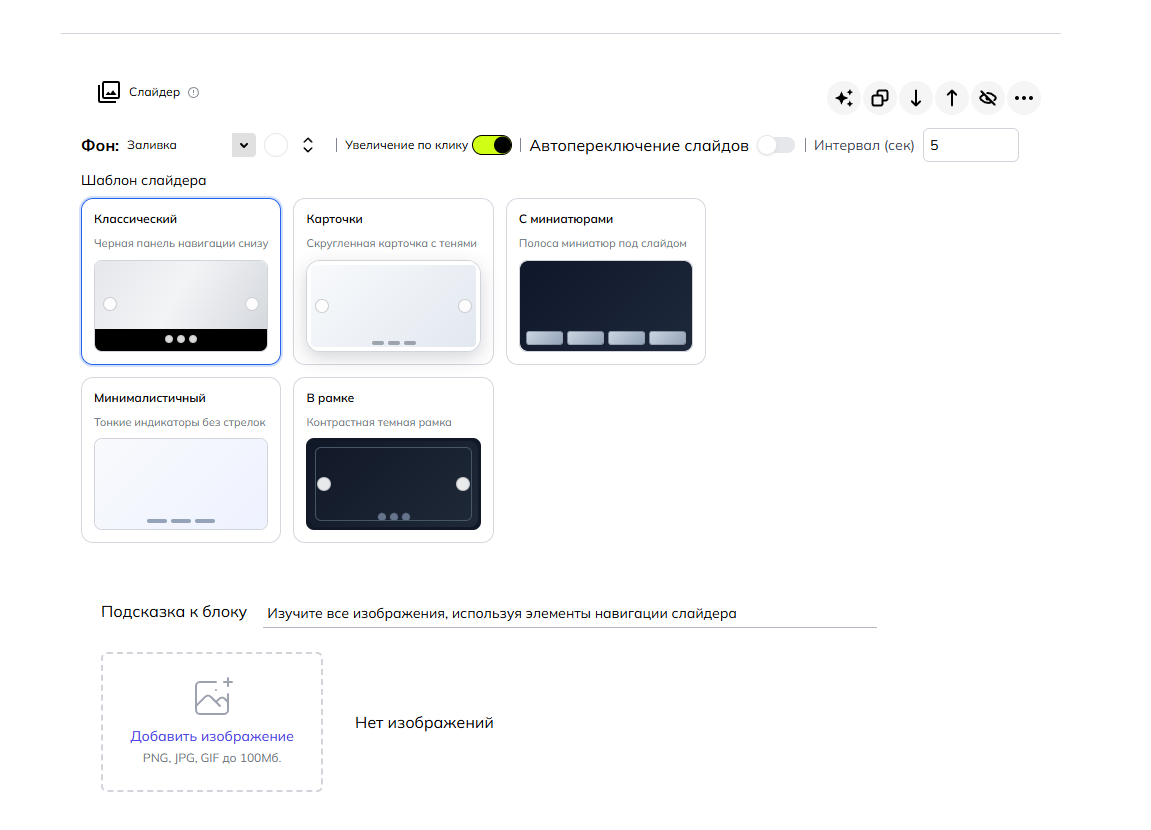This screenshot has height=830, width=1151.
Task: Click the Слайдер gallery block icon
Action: (109, 92)
